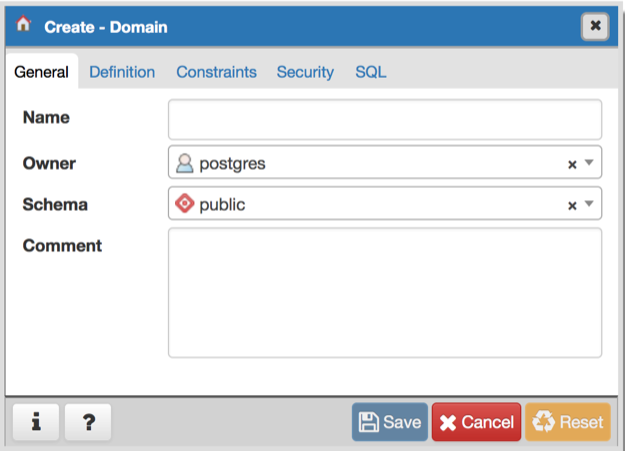Click inside the Comment text area
The image size is (625, 451).
(384, 292)
